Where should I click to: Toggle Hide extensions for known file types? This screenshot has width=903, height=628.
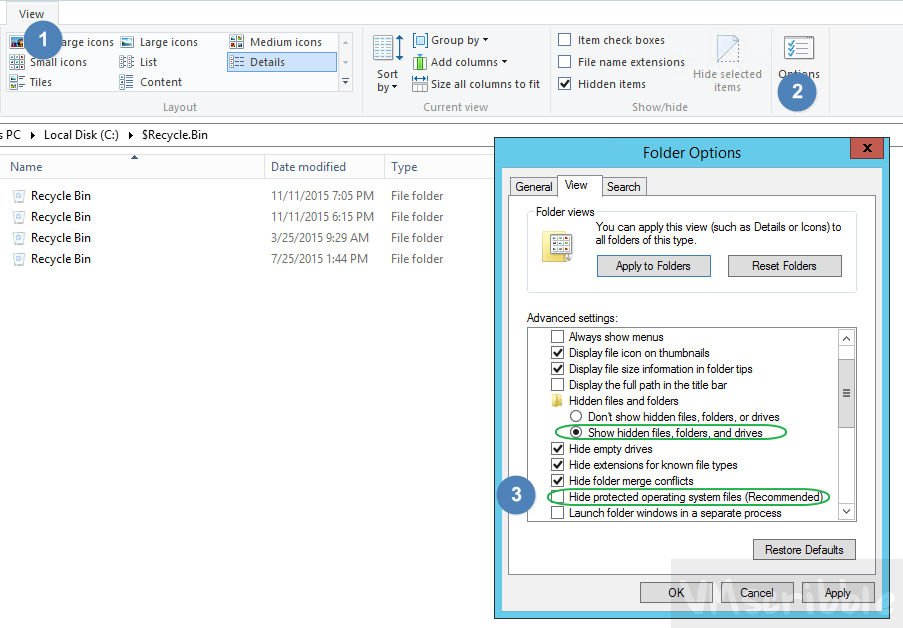(x=557, y=464)
